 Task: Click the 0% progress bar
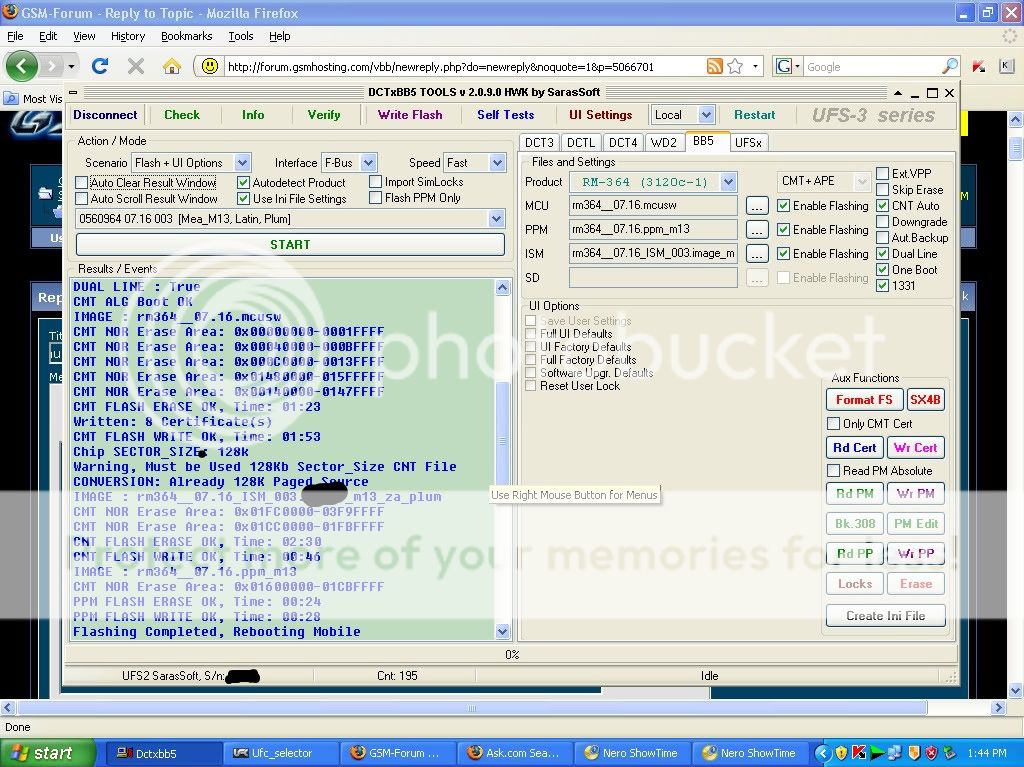tap(511, 655)
